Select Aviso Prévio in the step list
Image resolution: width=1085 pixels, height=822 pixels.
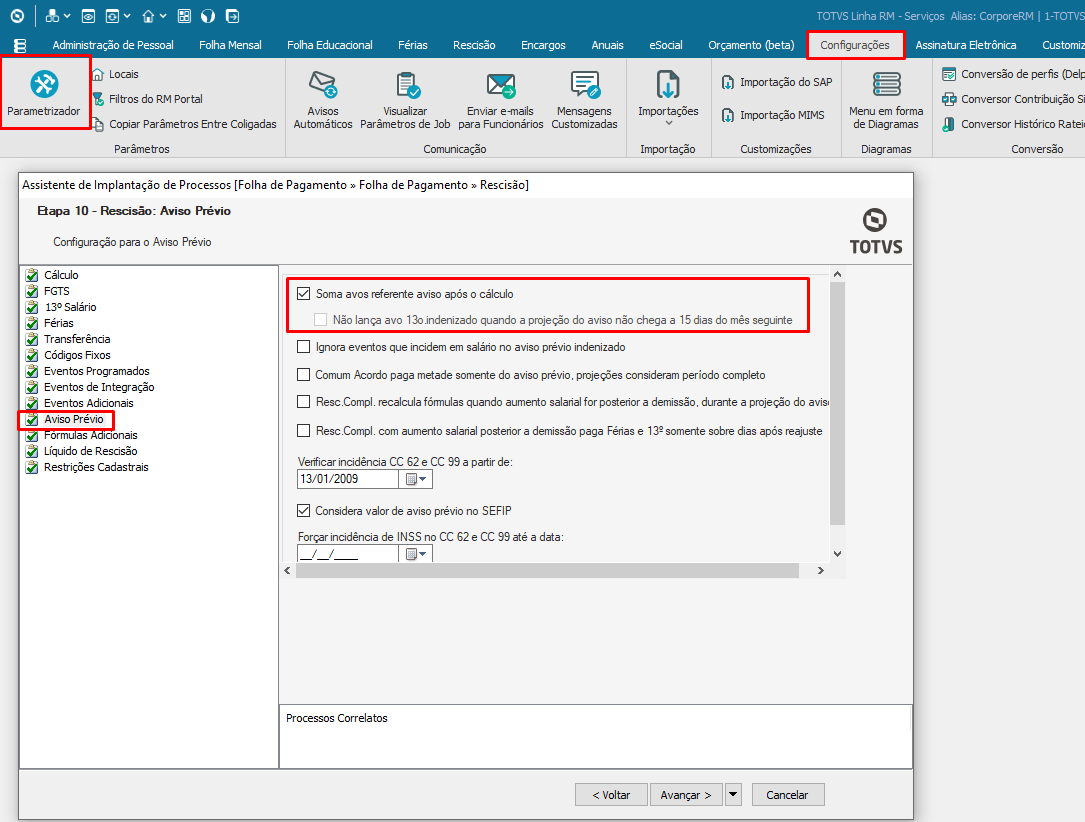pos(73,419)
